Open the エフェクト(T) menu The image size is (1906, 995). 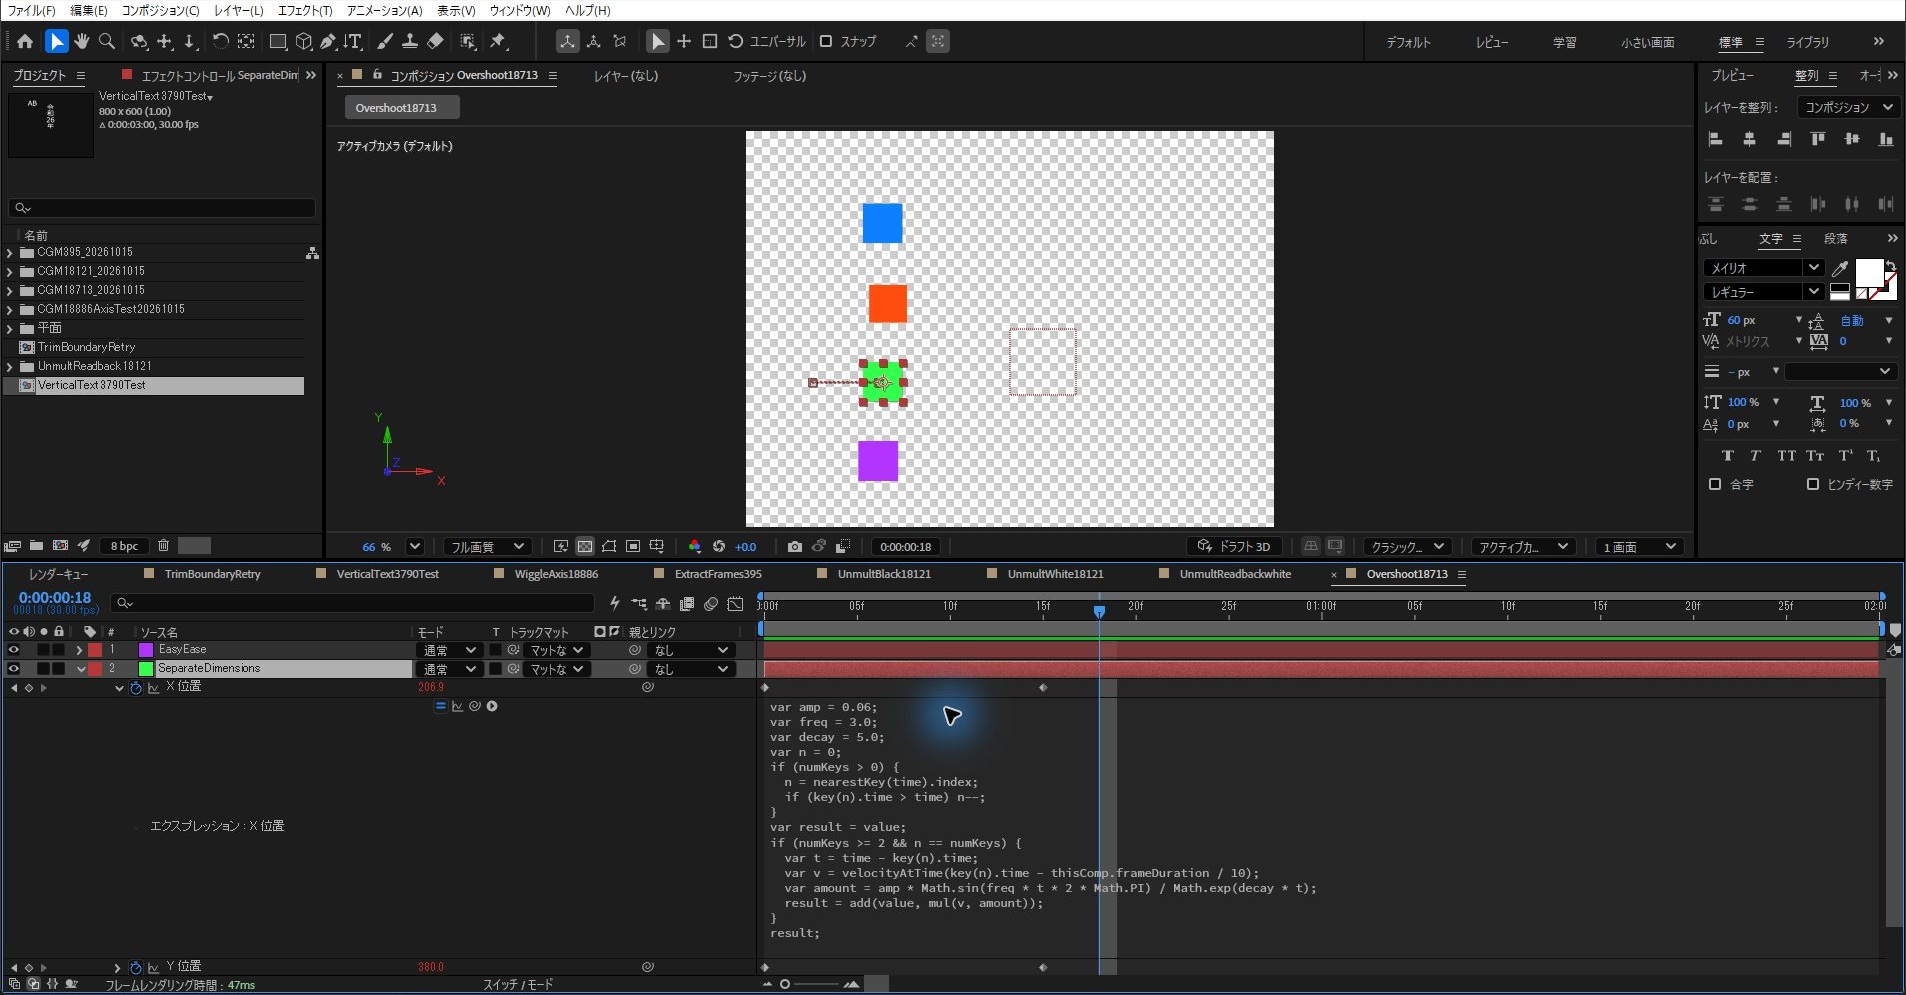click(305, 10)
